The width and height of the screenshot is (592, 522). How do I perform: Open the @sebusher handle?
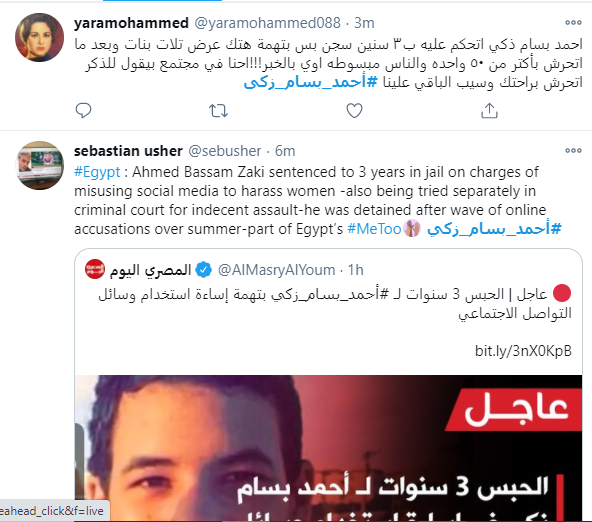tap(225, 151)
